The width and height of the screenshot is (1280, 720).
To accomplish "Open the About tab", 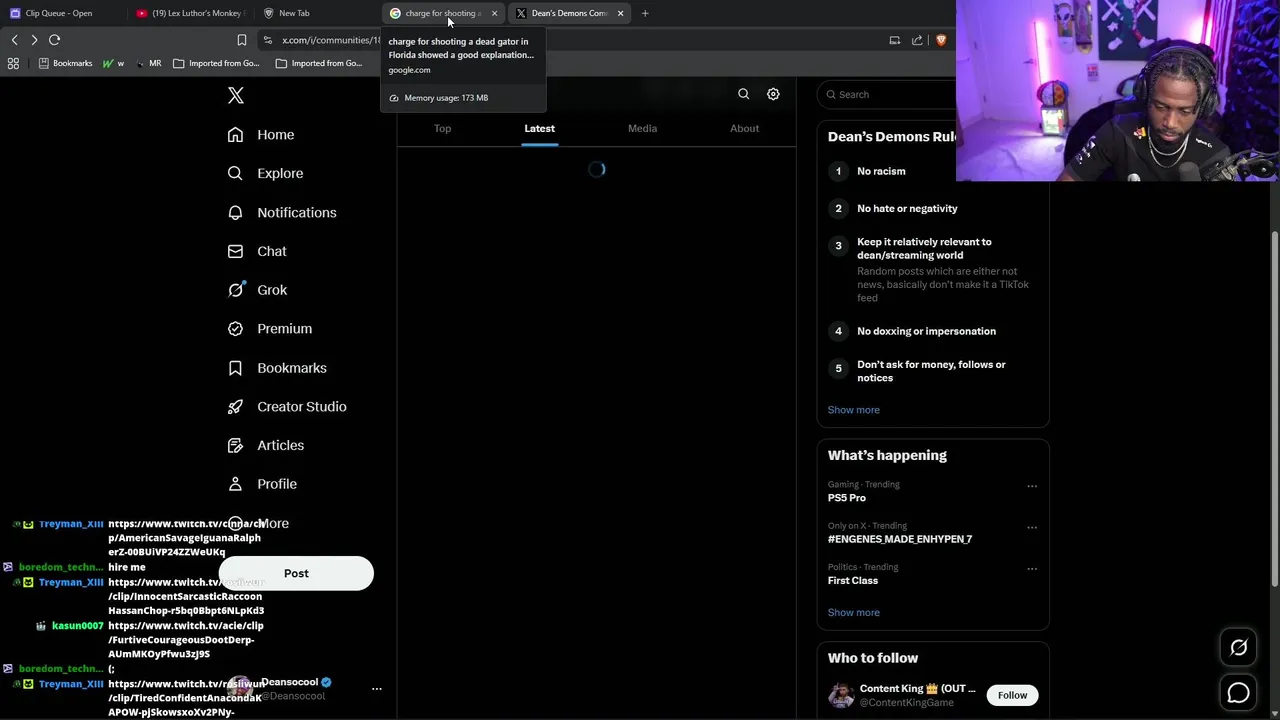I will (x=744, y=128).
